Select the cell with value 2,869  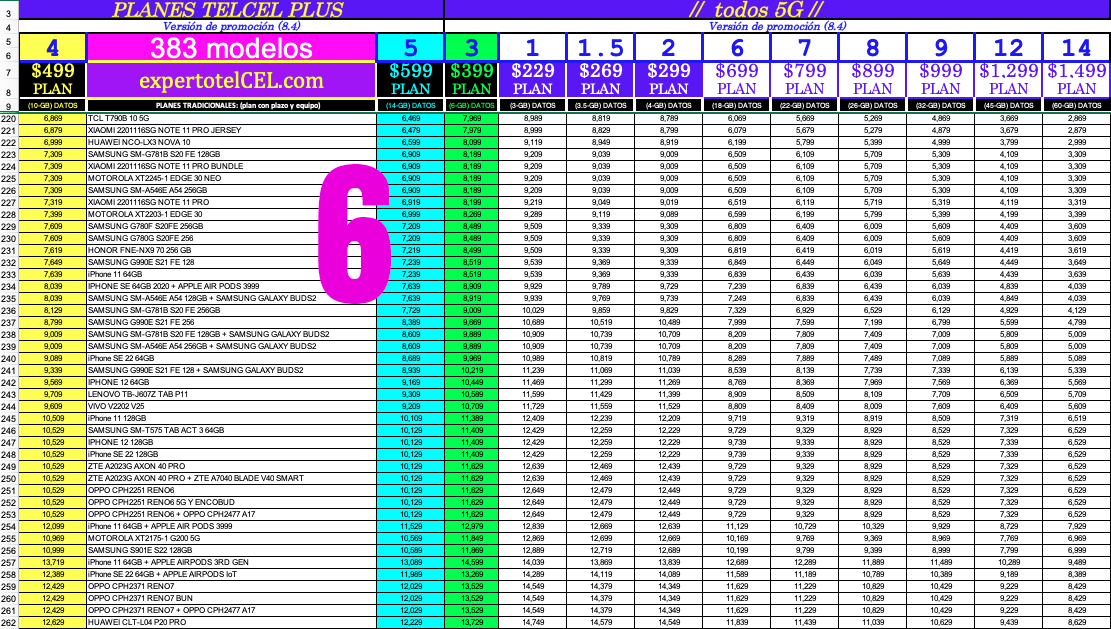(1076, 118)
